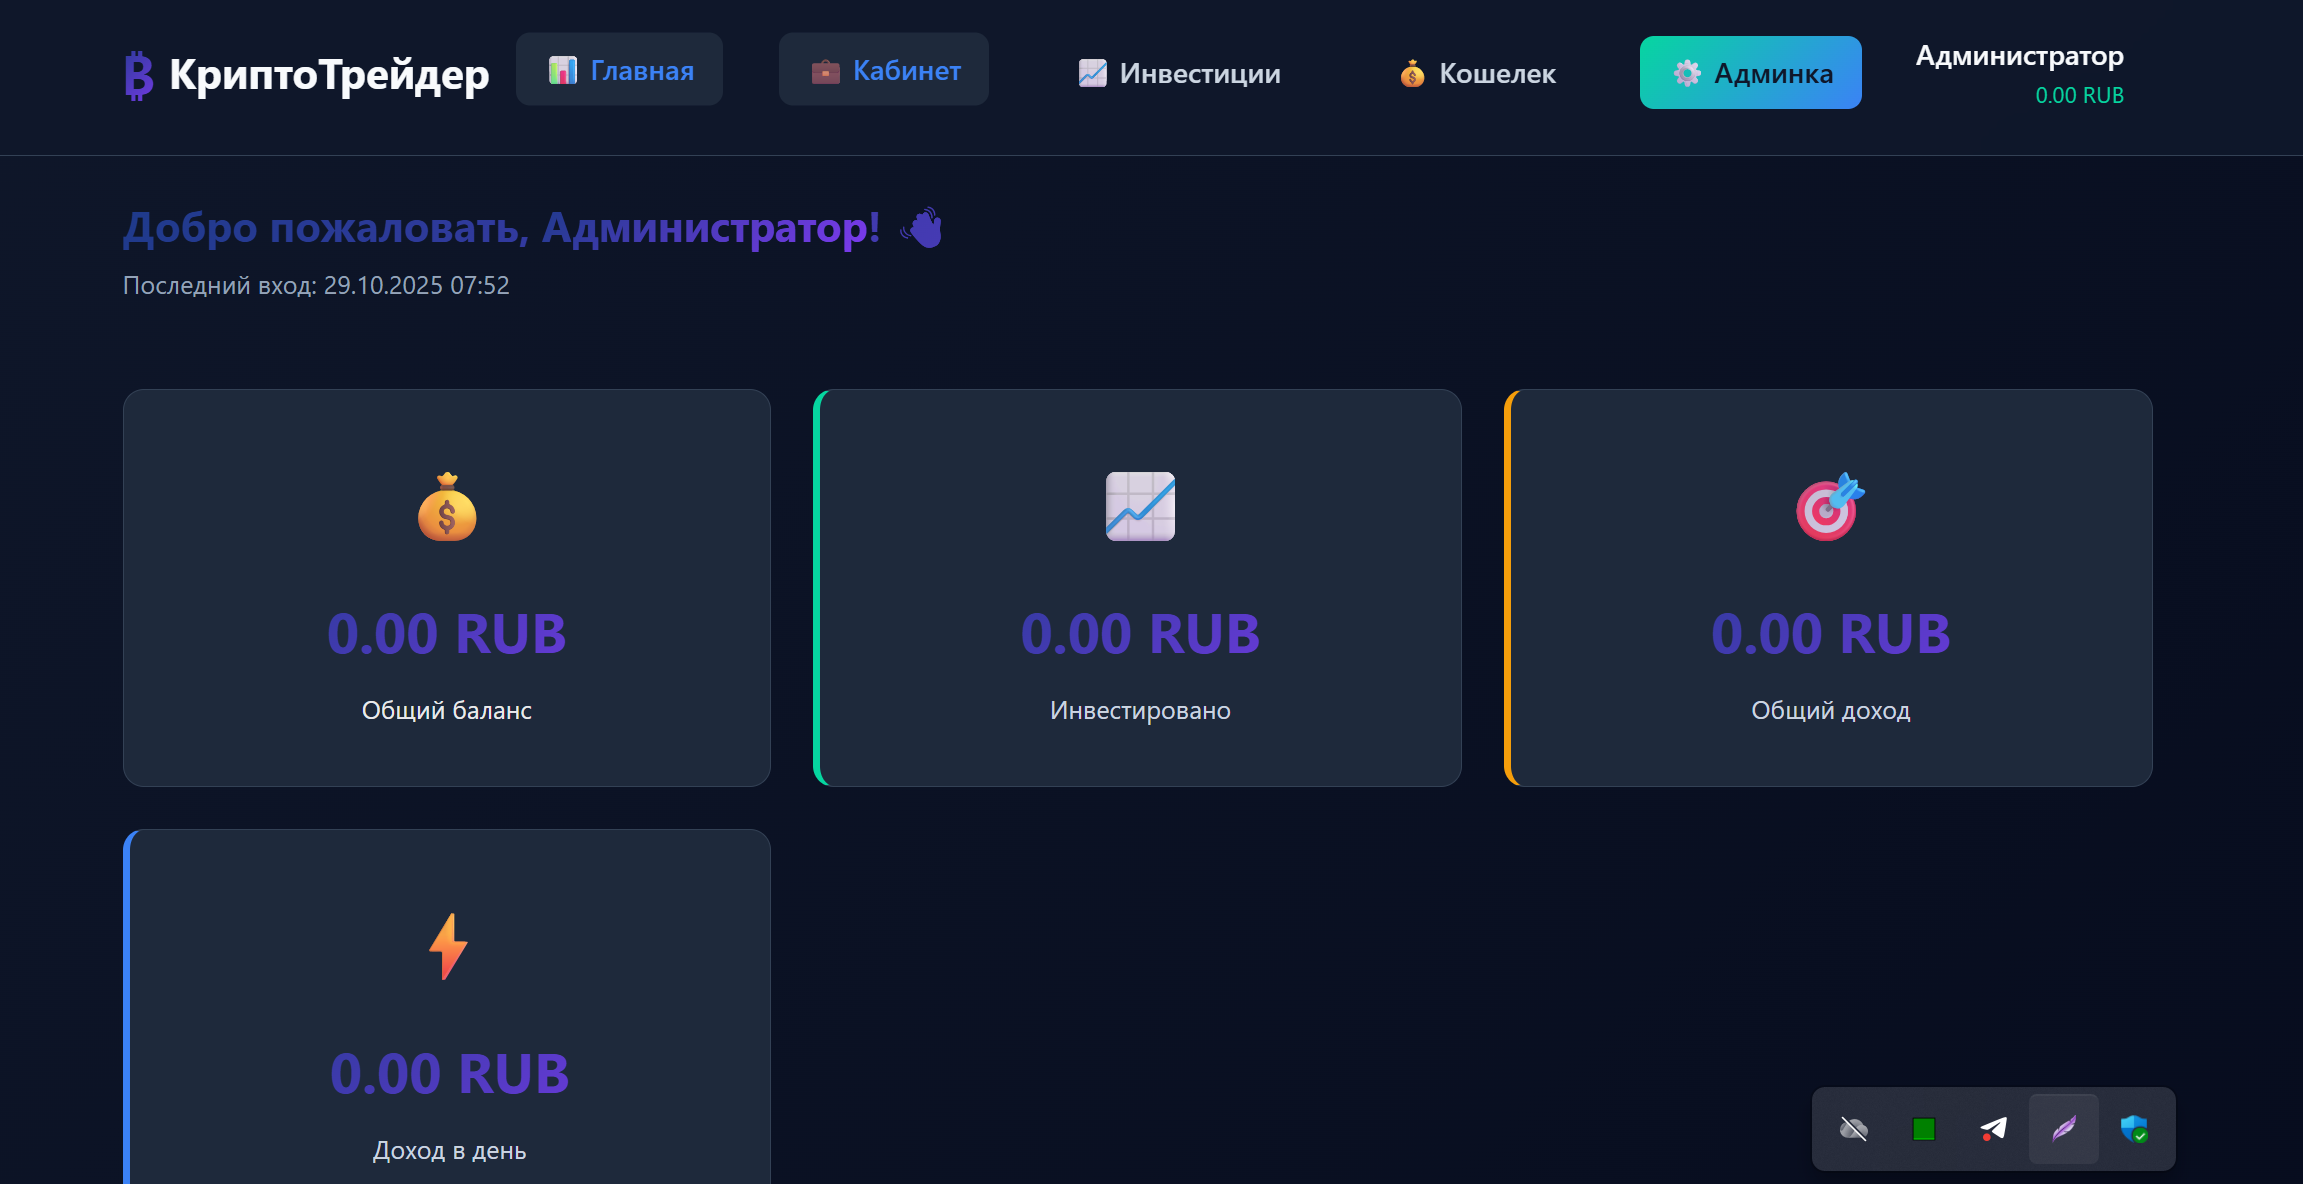Viewport: 2303px width, 1184px height.
Task: Open the Кошелек menu item
Action: pyautogui.click(x=1477, y=73)
